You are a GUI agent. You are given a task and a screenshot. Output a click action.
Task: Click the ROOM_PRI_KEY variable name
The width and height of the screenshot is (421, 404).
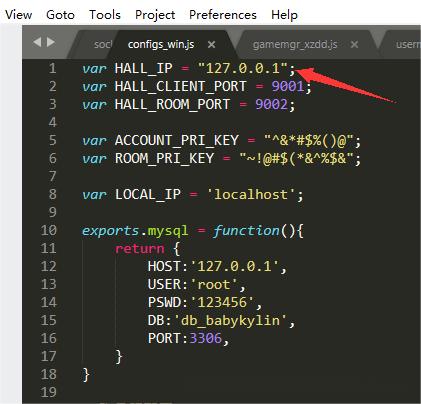[164, 159]
